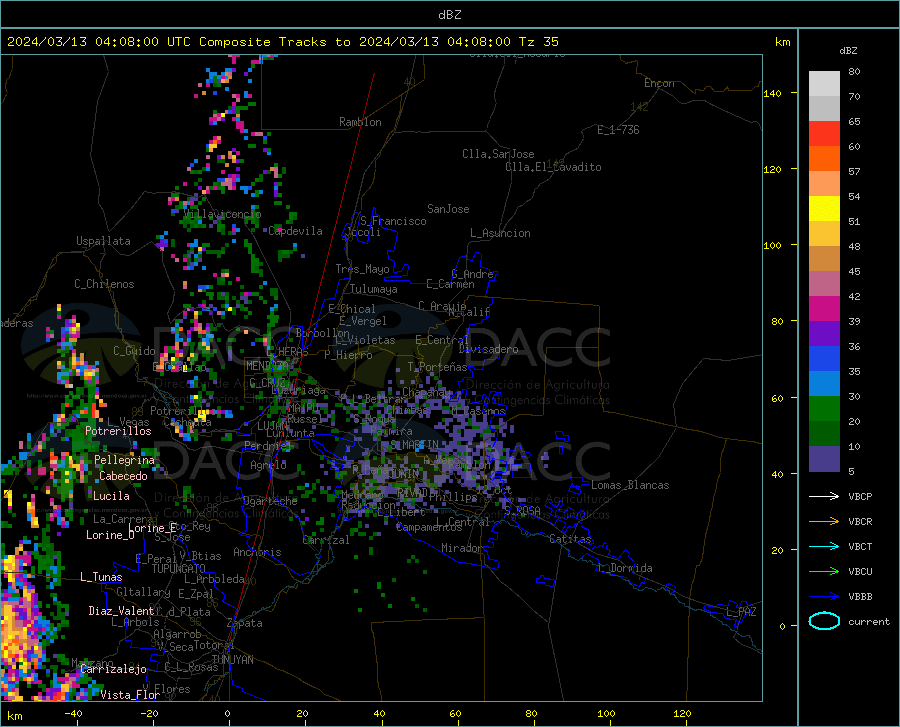Select the yellow 51 dBZ color swatch

pos(824,209)
